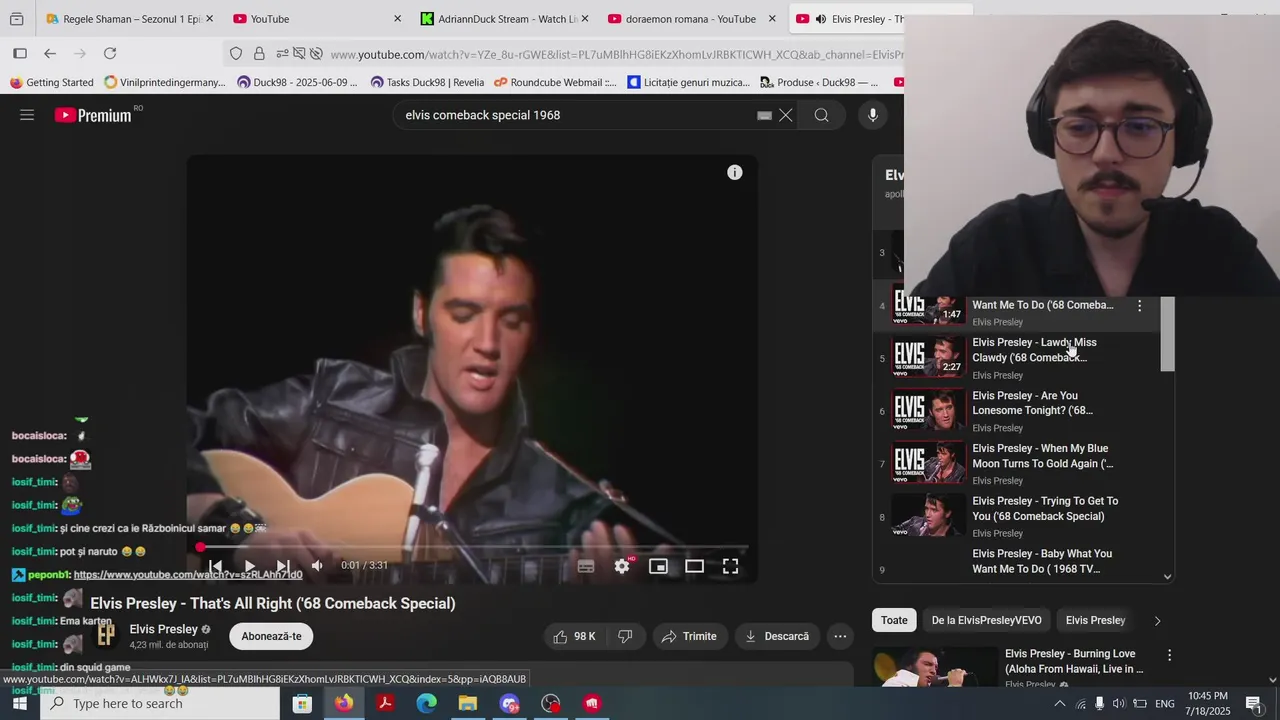Reload the current page
This screenshot has width=1280, height=720.
click(110, 54)
